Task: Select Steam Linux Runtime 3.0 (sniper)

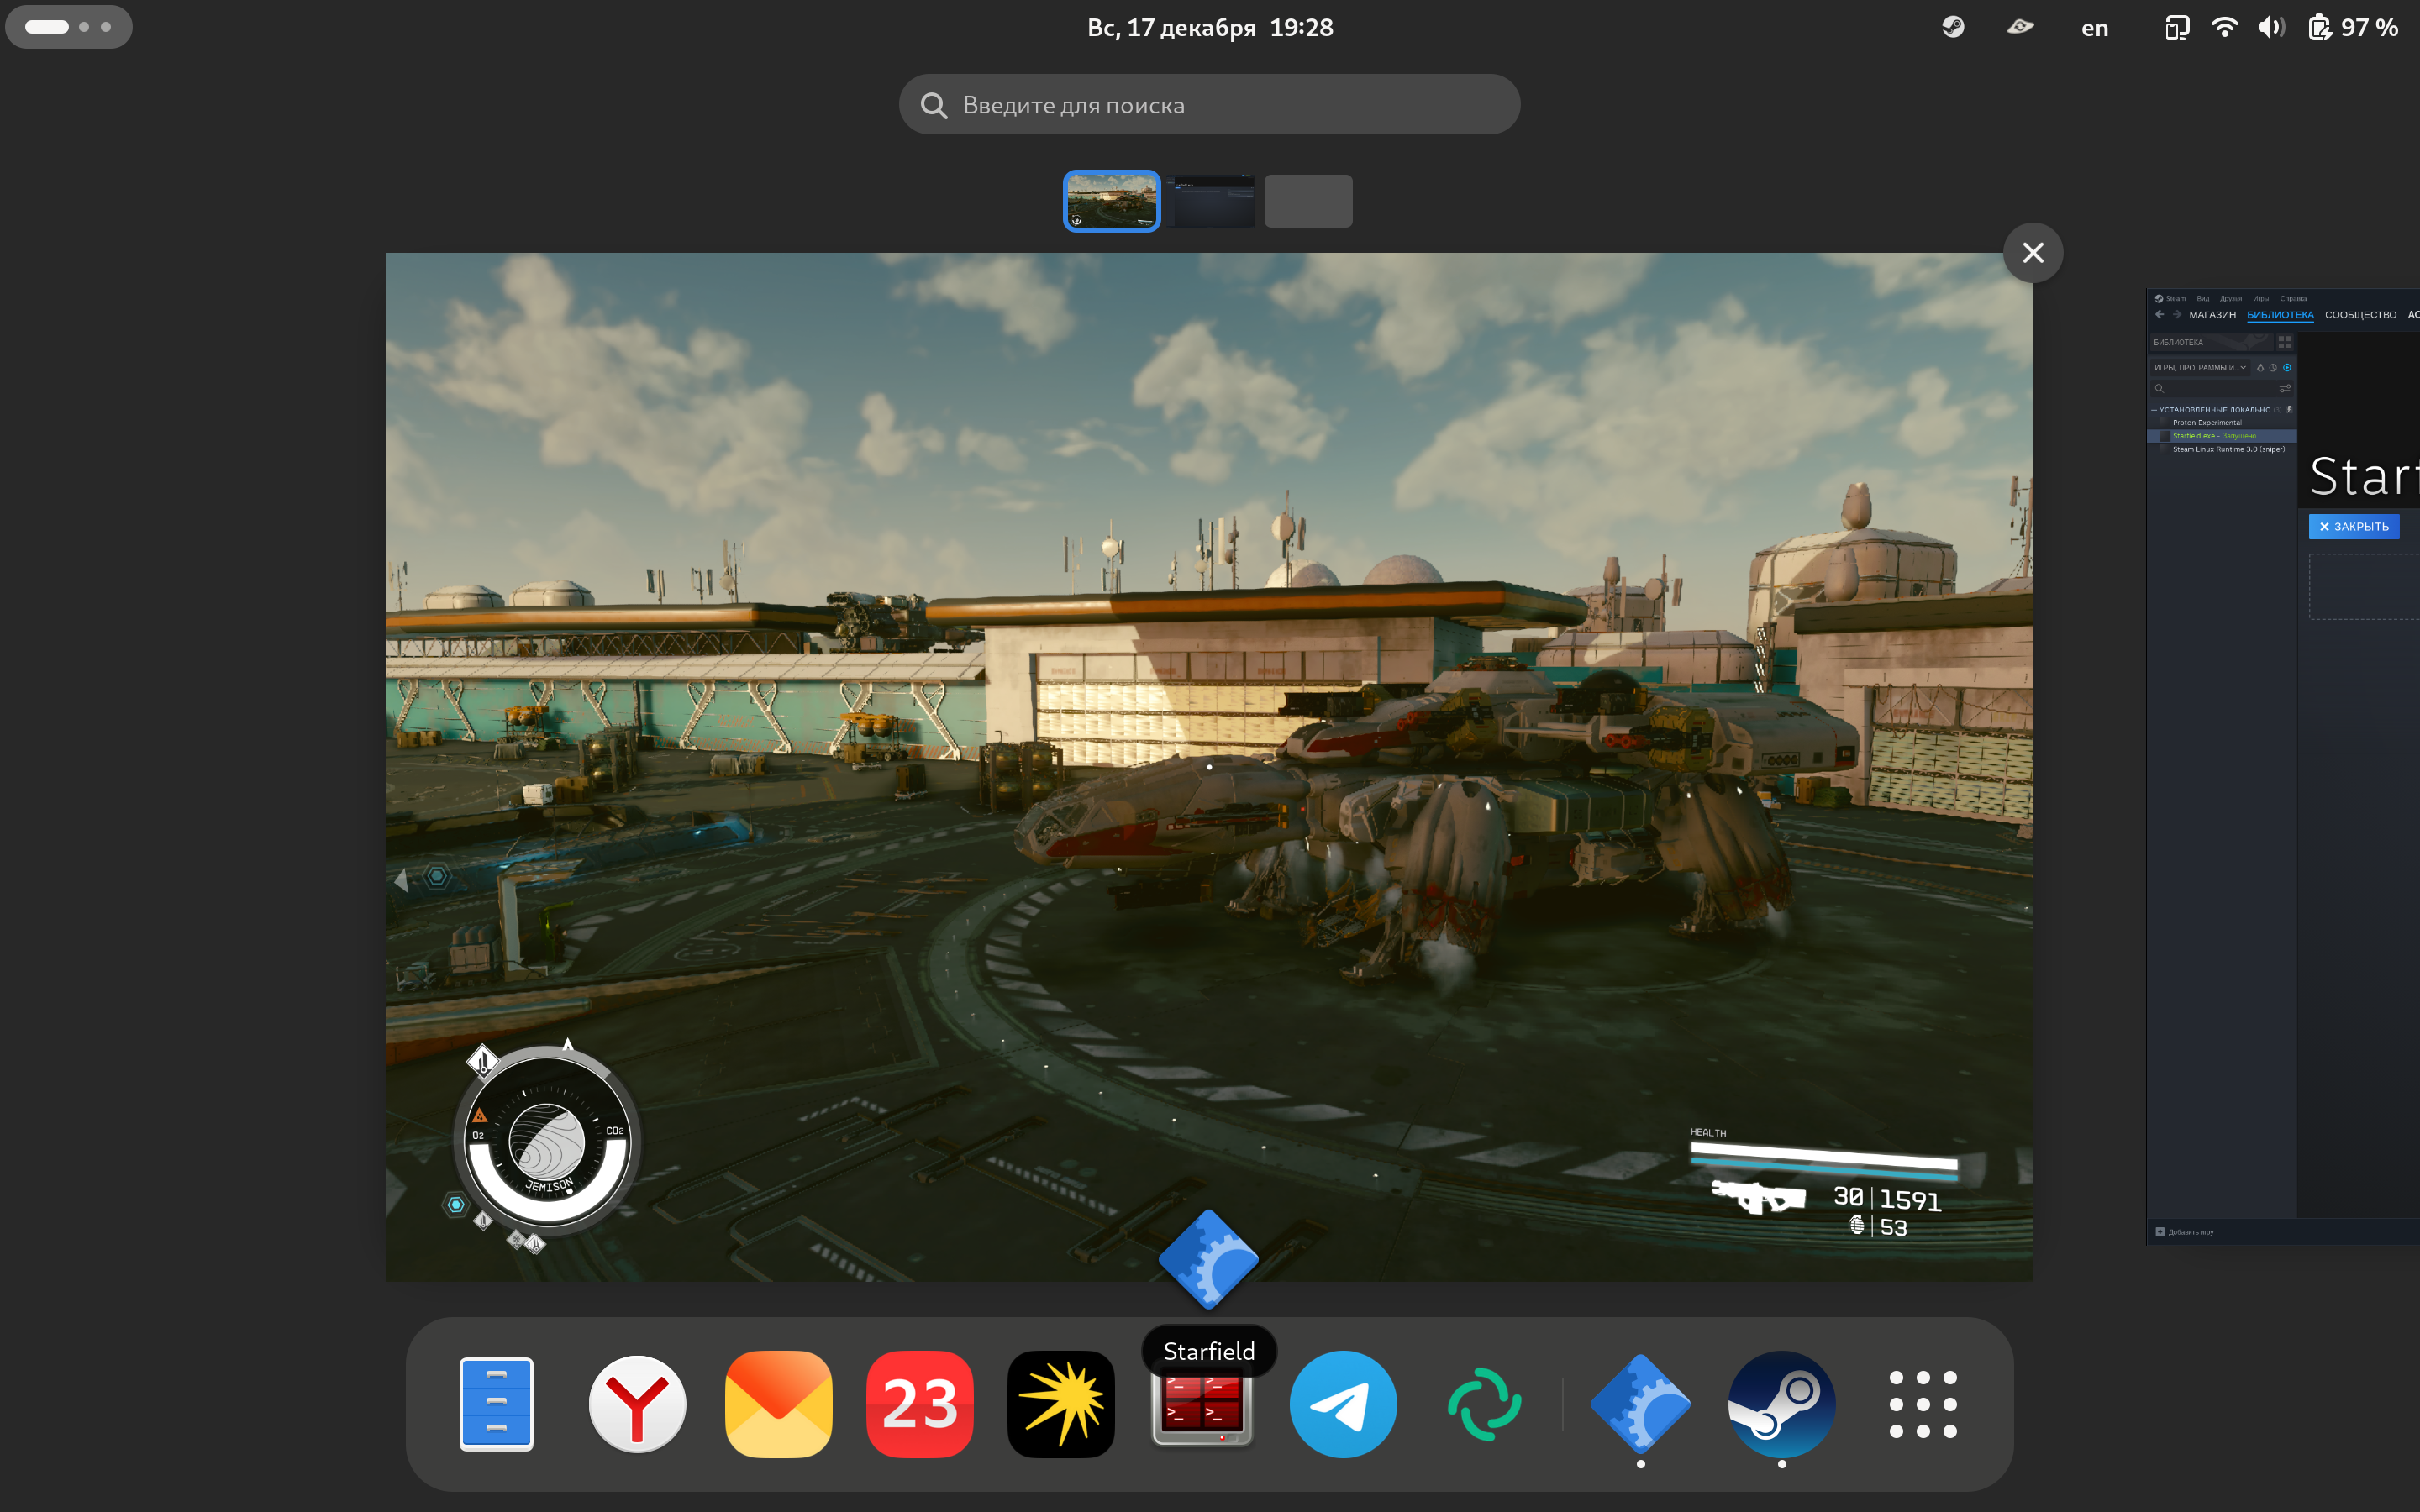Action: click(2222, 450)
